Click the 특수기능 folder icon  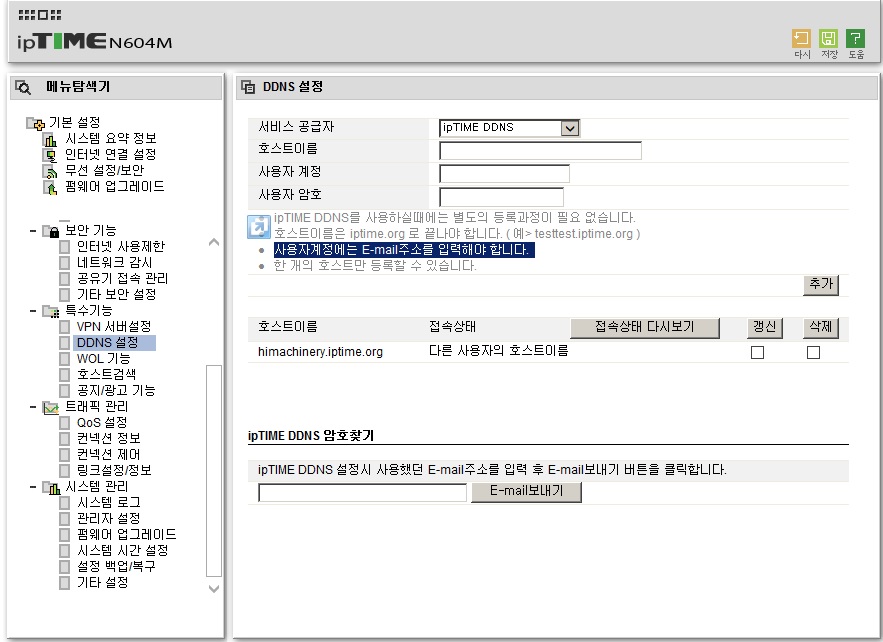[x=51, y=311]
